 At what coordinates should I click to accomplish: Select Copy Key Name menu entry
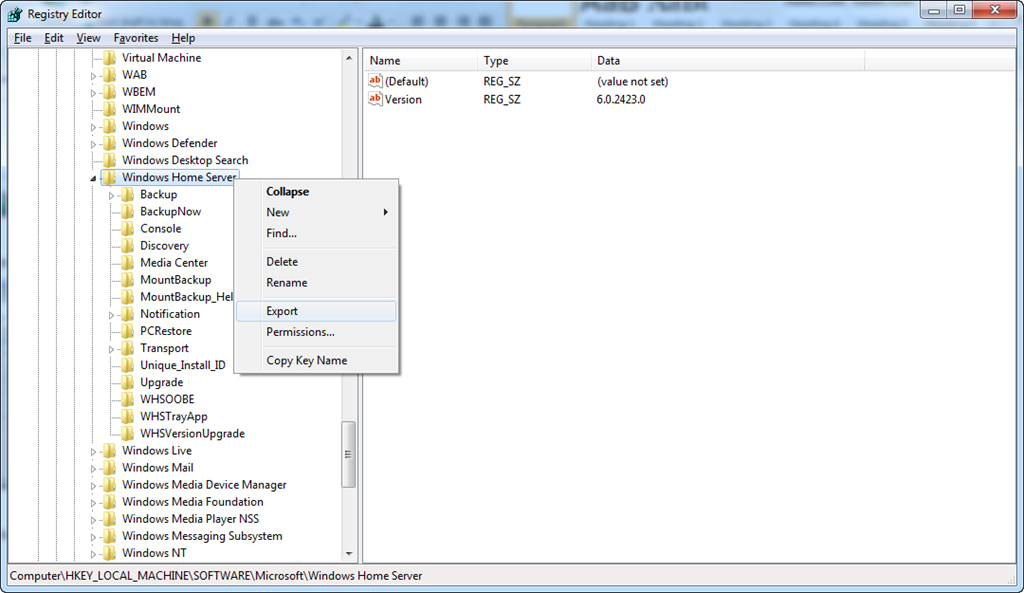coord(316,361)
